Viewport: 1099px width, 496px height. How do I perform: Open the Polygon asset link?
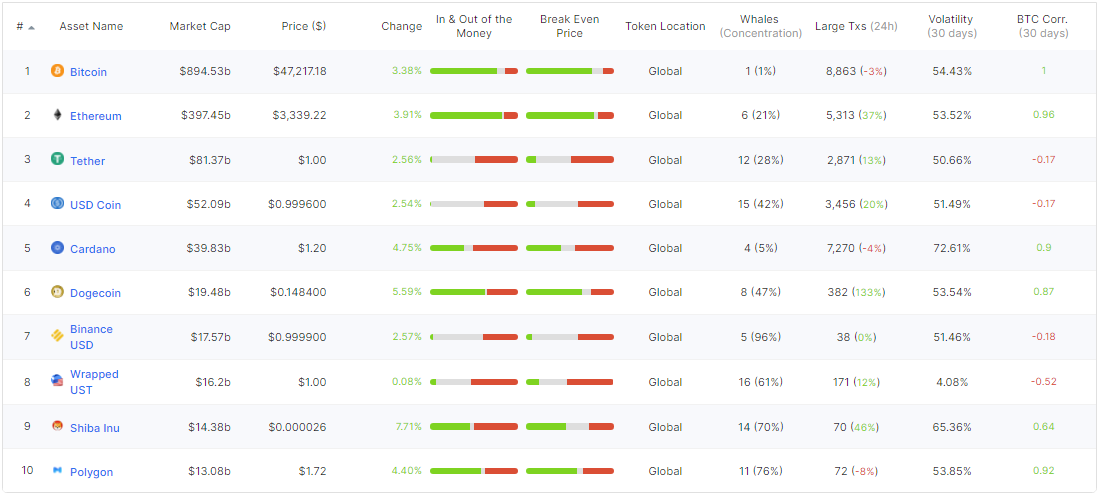pyautogui.click(x=92, y=471)
